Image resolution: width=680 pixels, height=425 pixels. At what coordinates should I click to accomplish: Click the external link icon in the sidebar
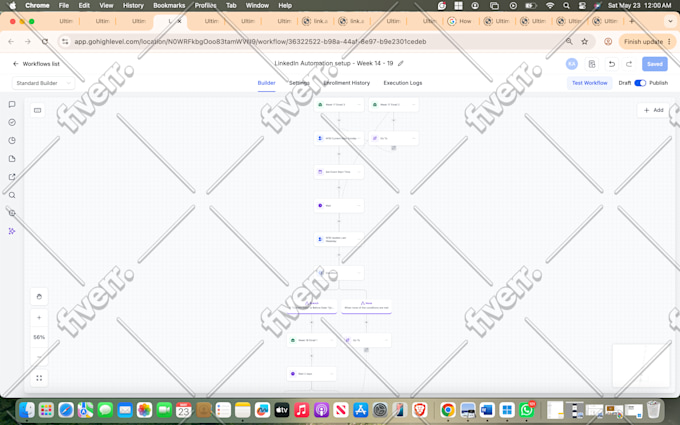pyautogui.click(x=12, y=177)
